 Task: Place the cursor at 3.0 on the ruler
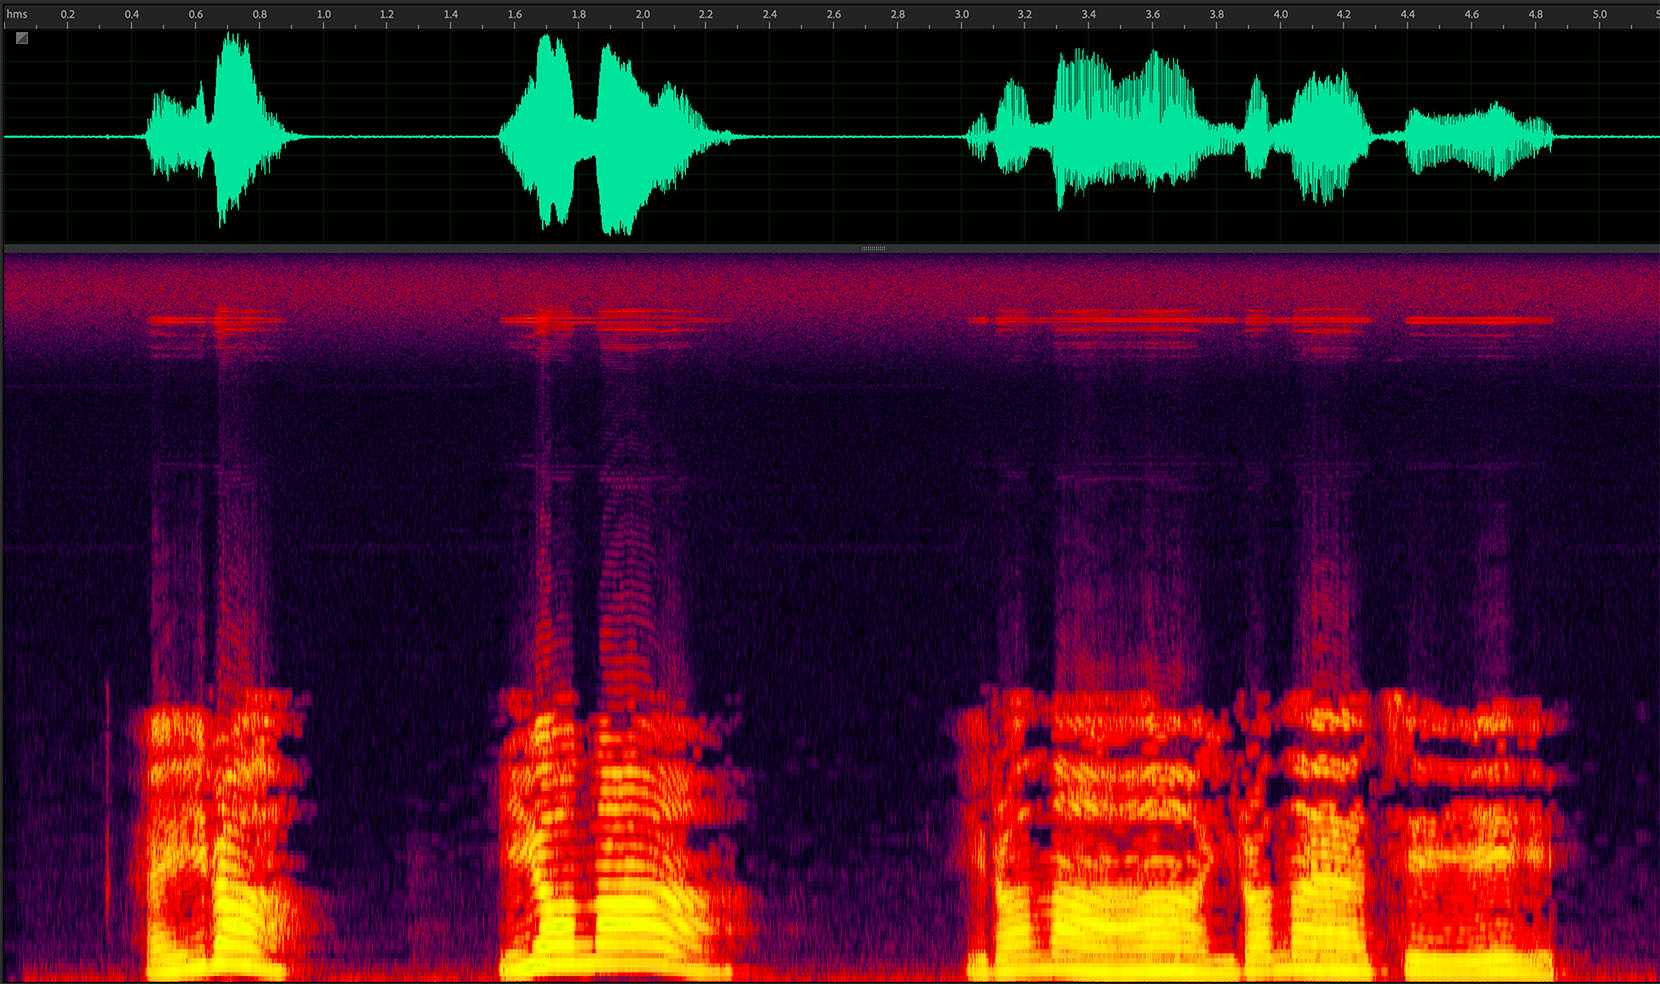[x=961, y=15]
